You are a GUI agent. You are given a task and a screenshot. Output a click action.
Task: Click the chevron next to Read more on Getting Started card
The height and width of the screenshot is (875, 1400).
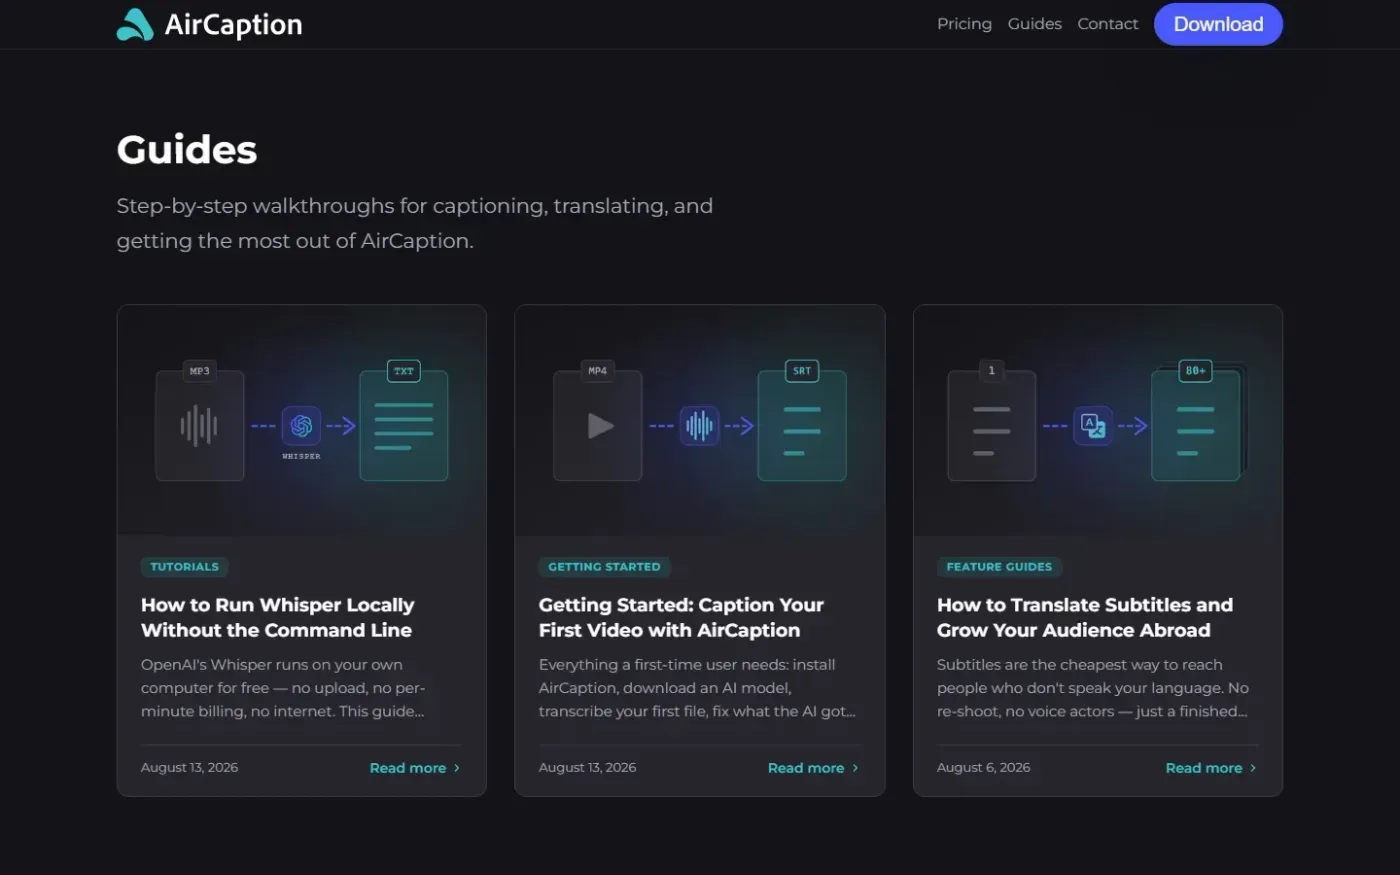coord(855,768)
